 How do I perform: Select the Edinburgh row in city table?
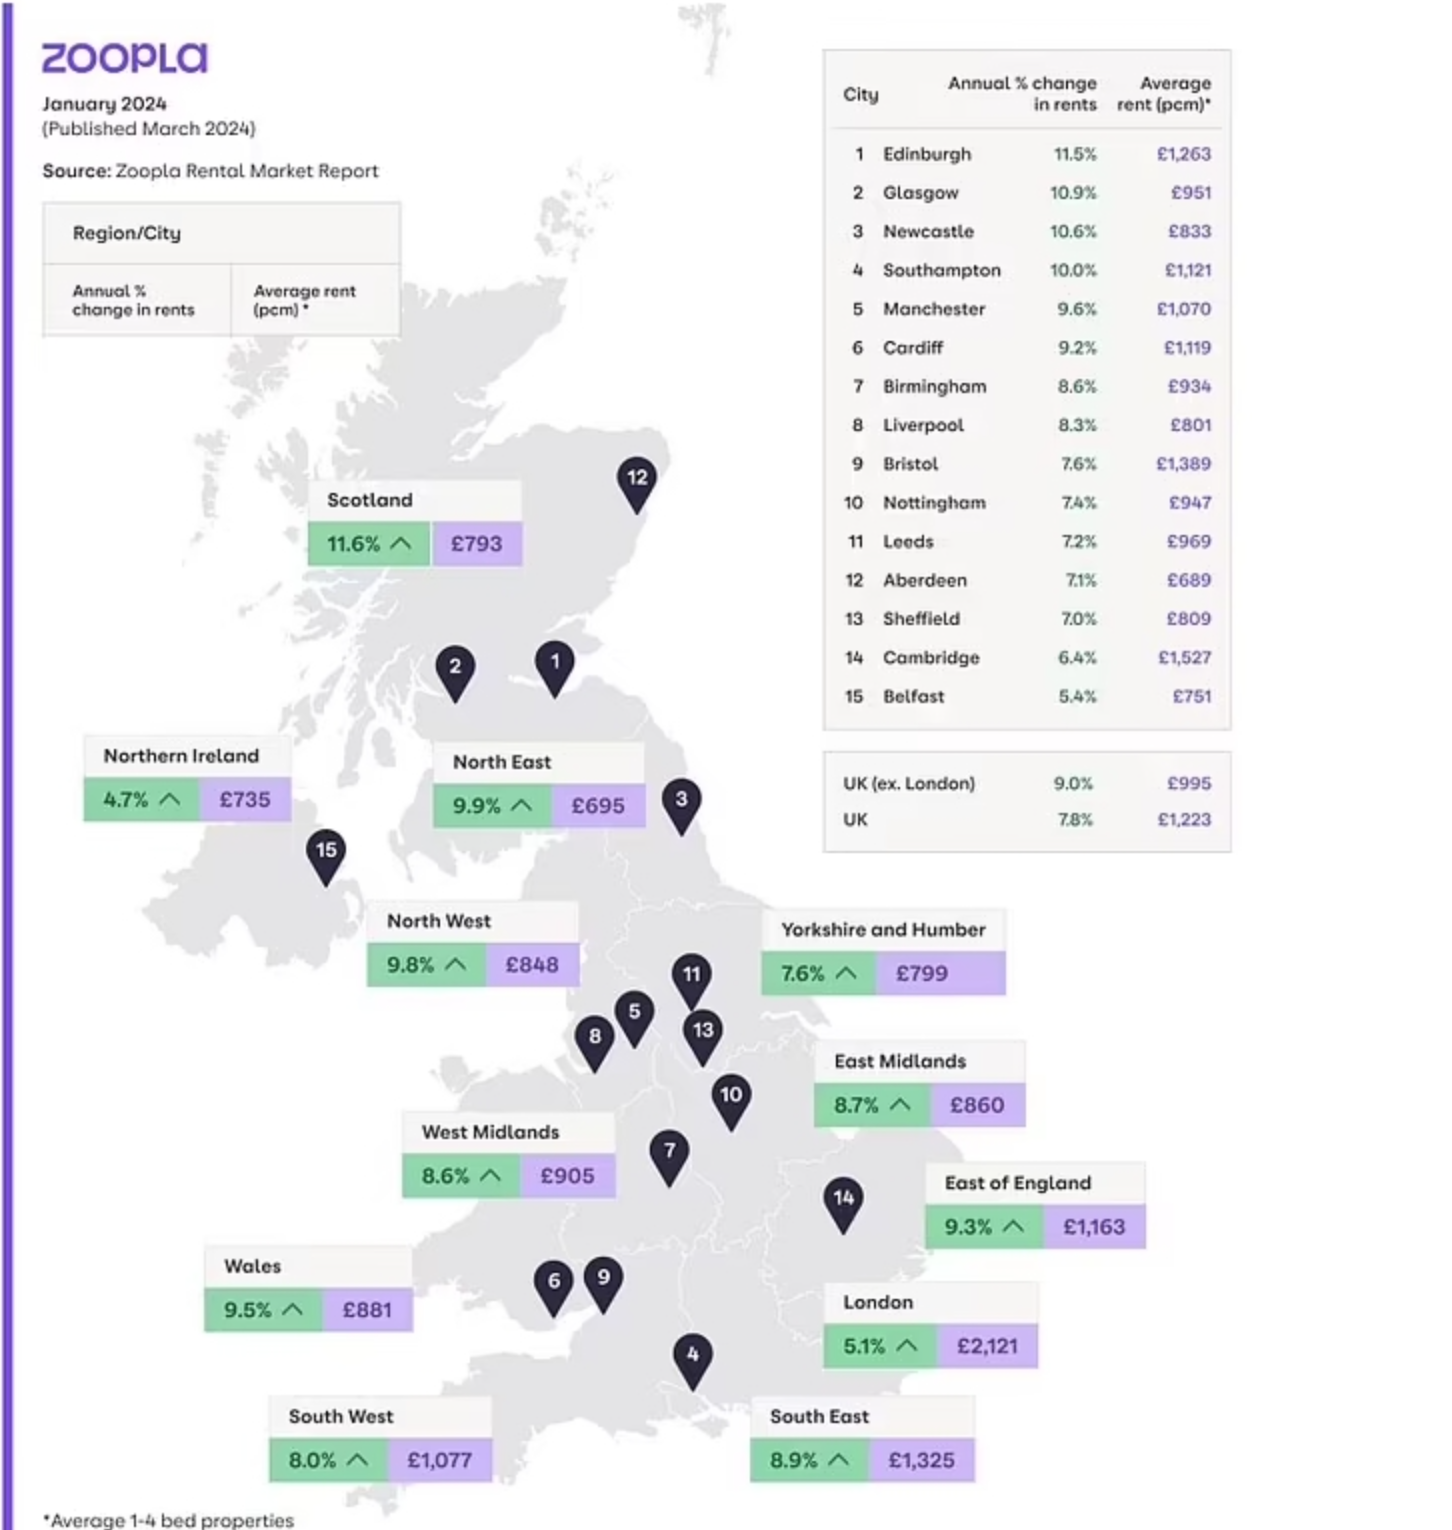coord(1027,154)
